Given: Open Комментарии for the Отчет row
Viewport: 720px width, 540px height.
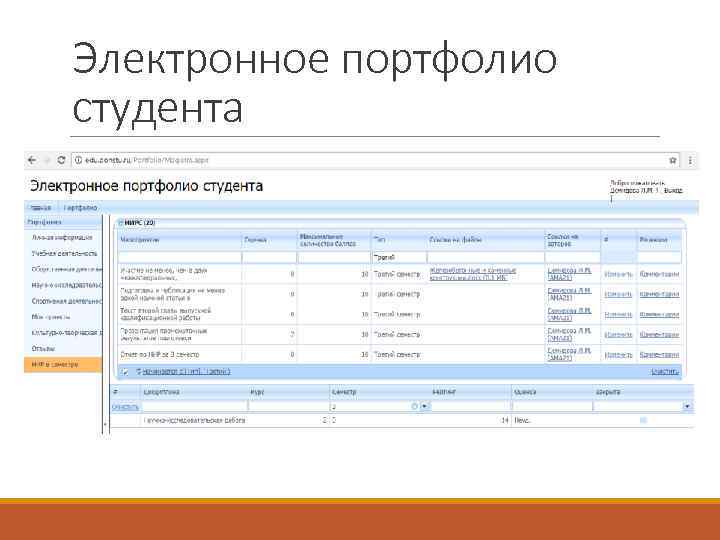Looking at the screenshot, I should (659, 355).
